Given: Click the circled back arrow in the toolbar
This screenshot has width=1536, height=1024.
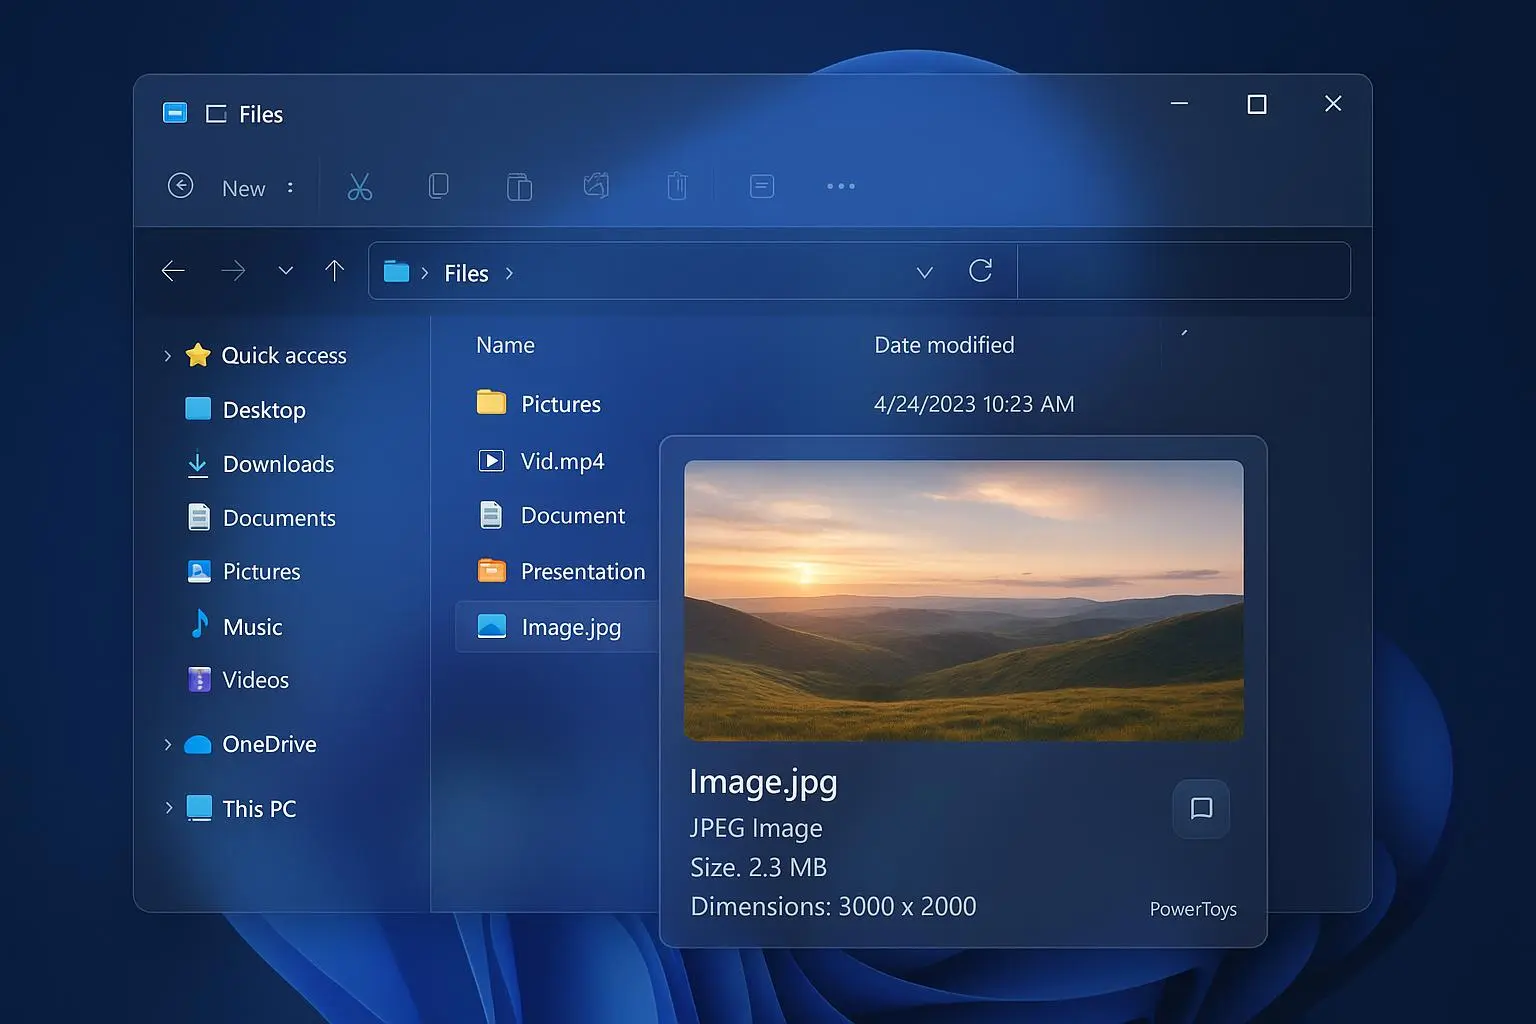Looking at the screenshot, I should point(180,186).
